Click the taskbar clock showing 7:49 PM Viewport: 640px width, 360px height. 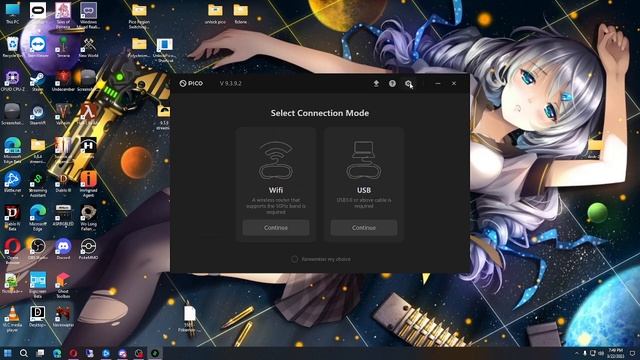(x=615, y=353)
